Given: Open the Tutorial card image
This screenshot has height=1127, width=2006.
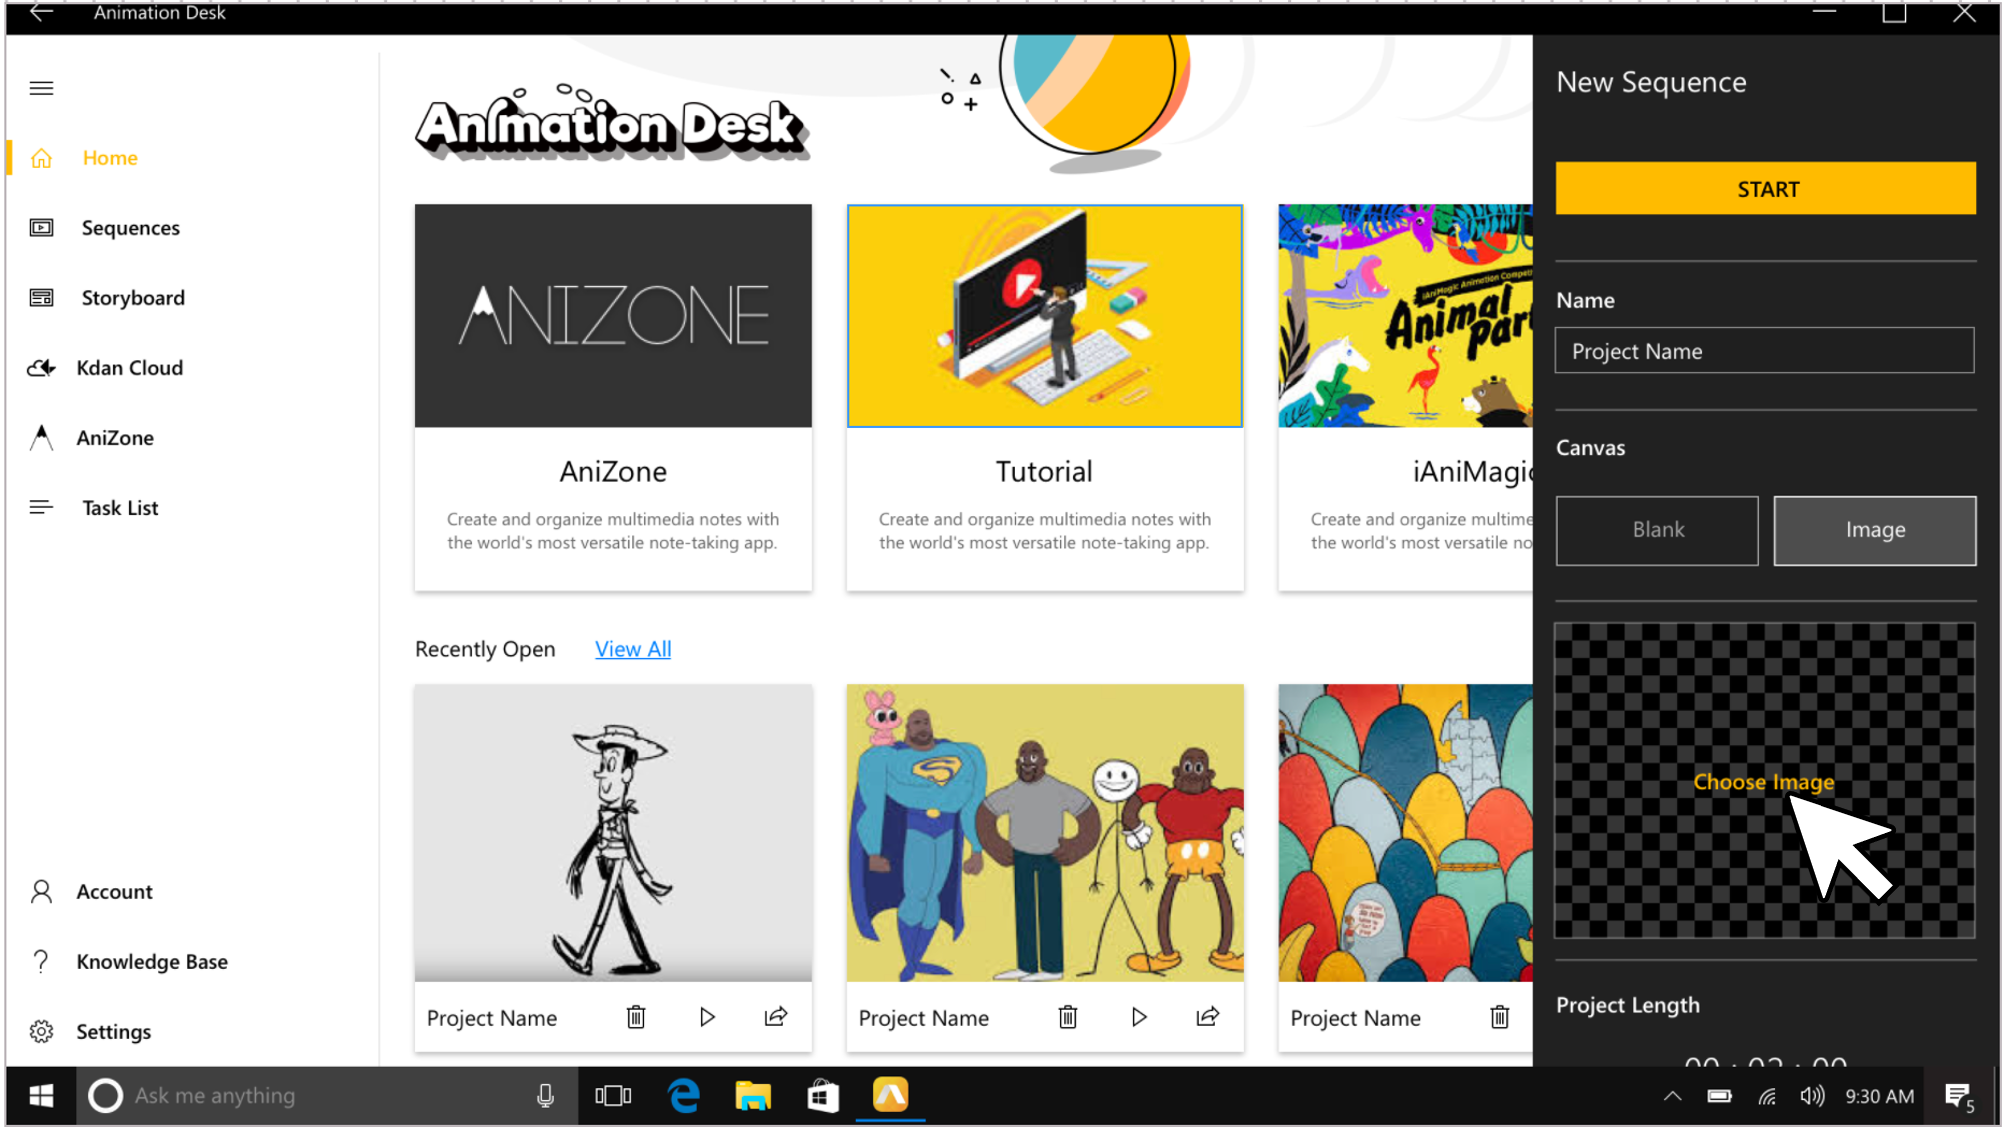Looking at the screenshot, I should [1045, 316].
